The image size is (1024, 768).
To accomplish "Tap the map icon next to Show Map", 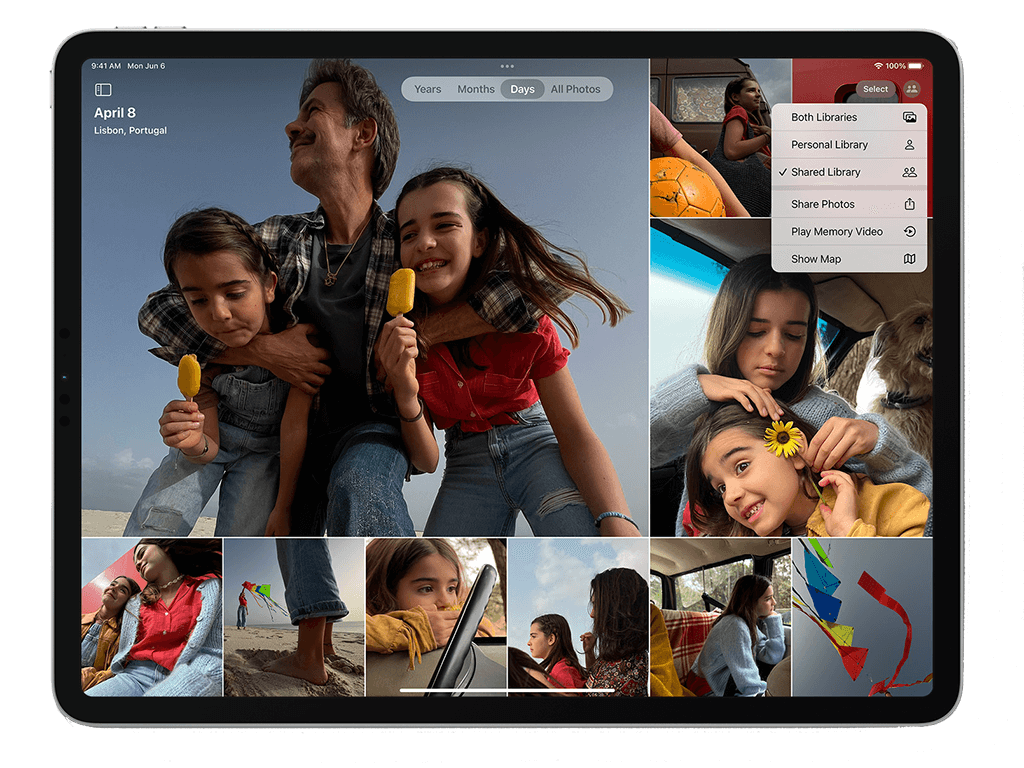I will pyautogui.click(x=911, y=259).
